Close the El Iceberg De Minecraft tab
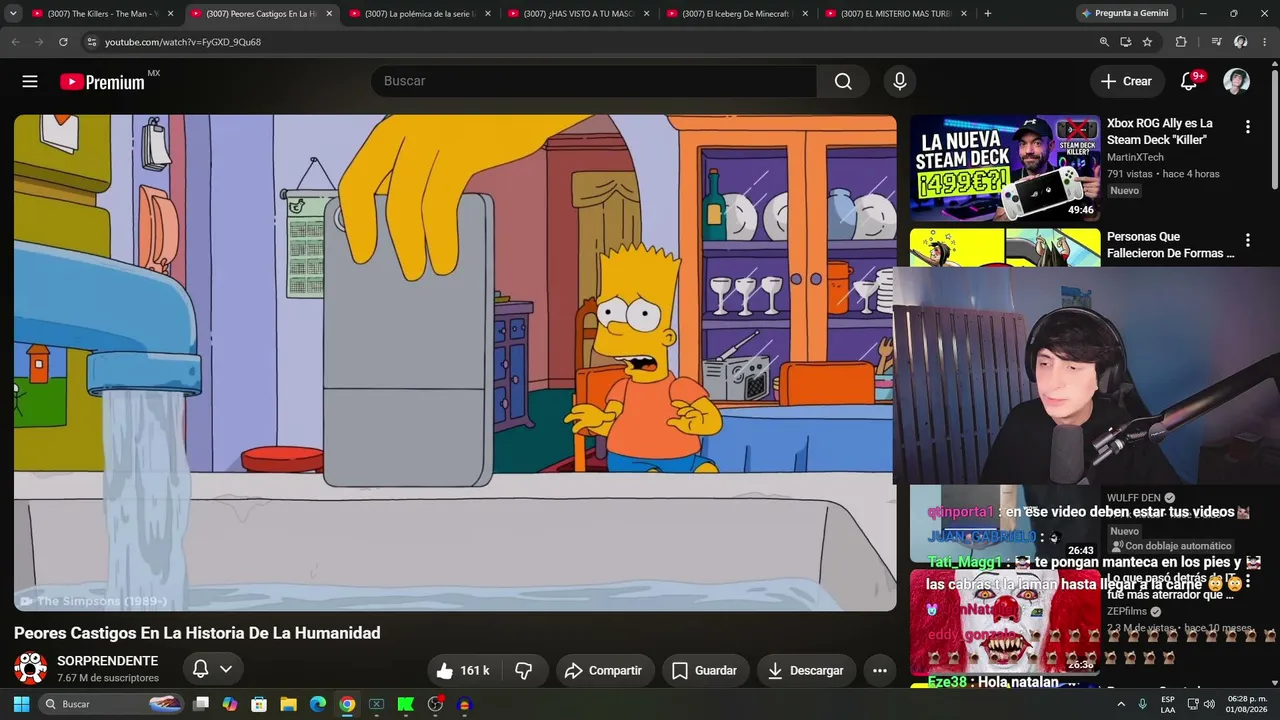 pos(805,14)
